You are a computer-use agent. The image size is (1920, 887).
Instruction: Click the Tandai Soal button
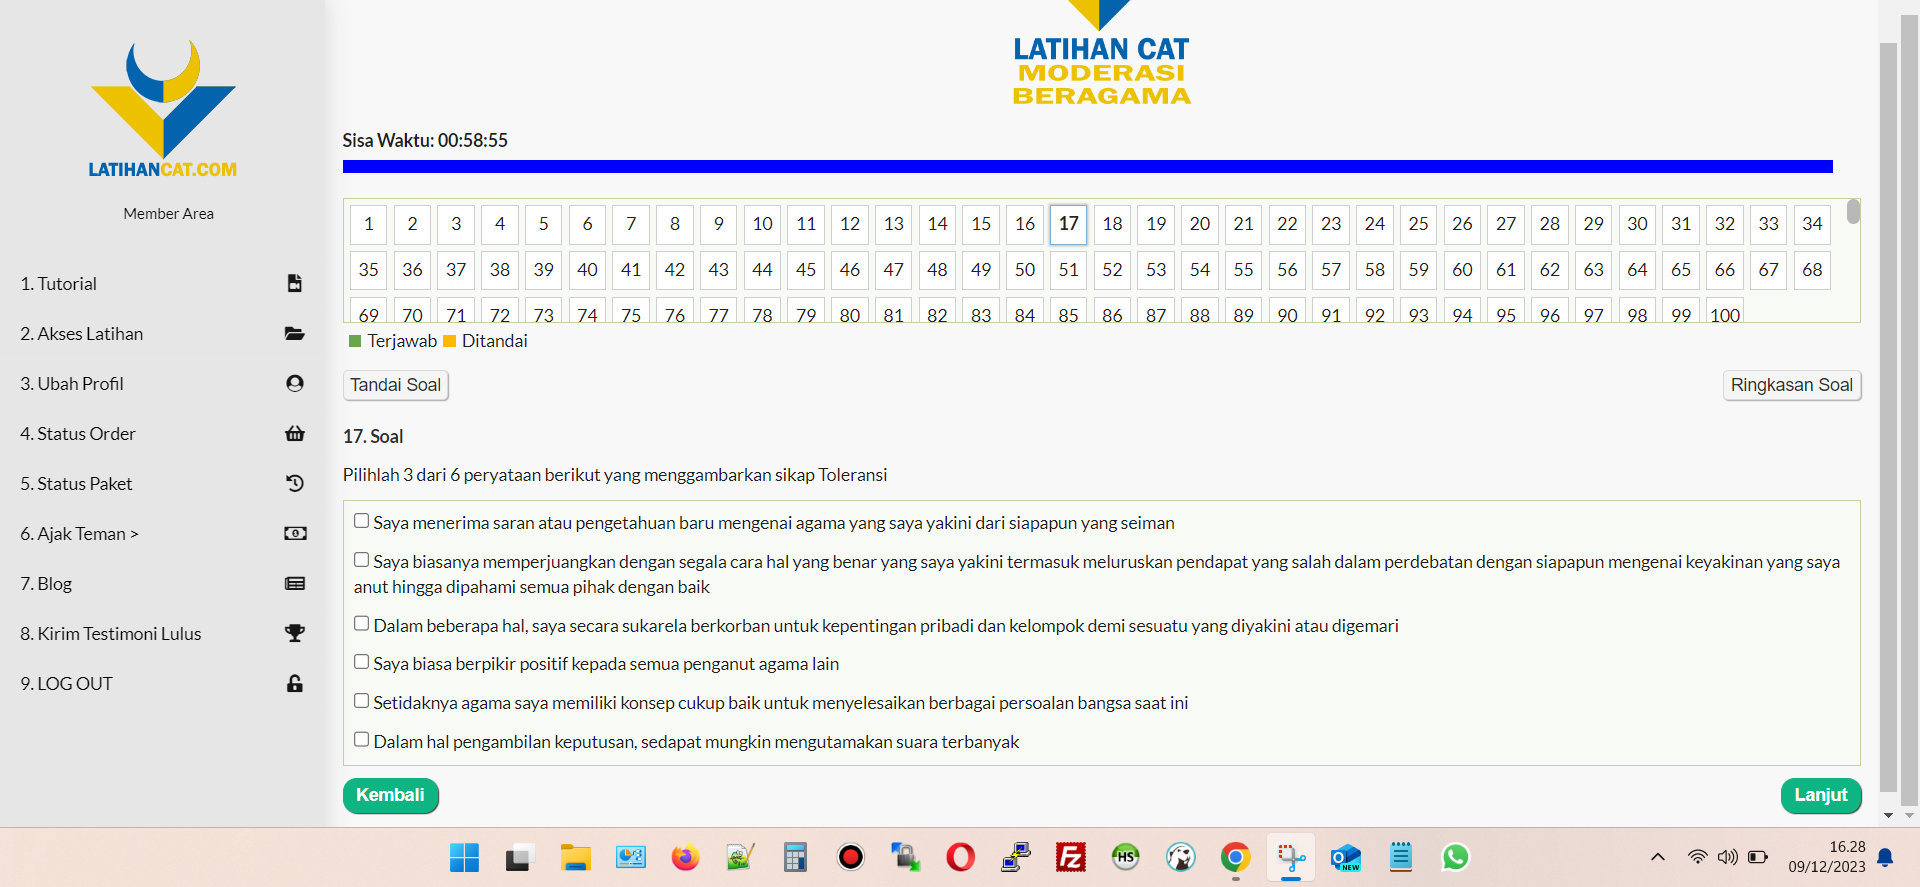(x=395, y=385)
